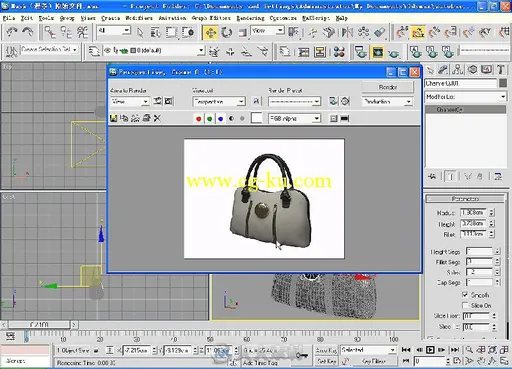Viewport: 512px width, 369px height.
Task: Choose the Select Object arrow tool
Action: click(140, 32)
